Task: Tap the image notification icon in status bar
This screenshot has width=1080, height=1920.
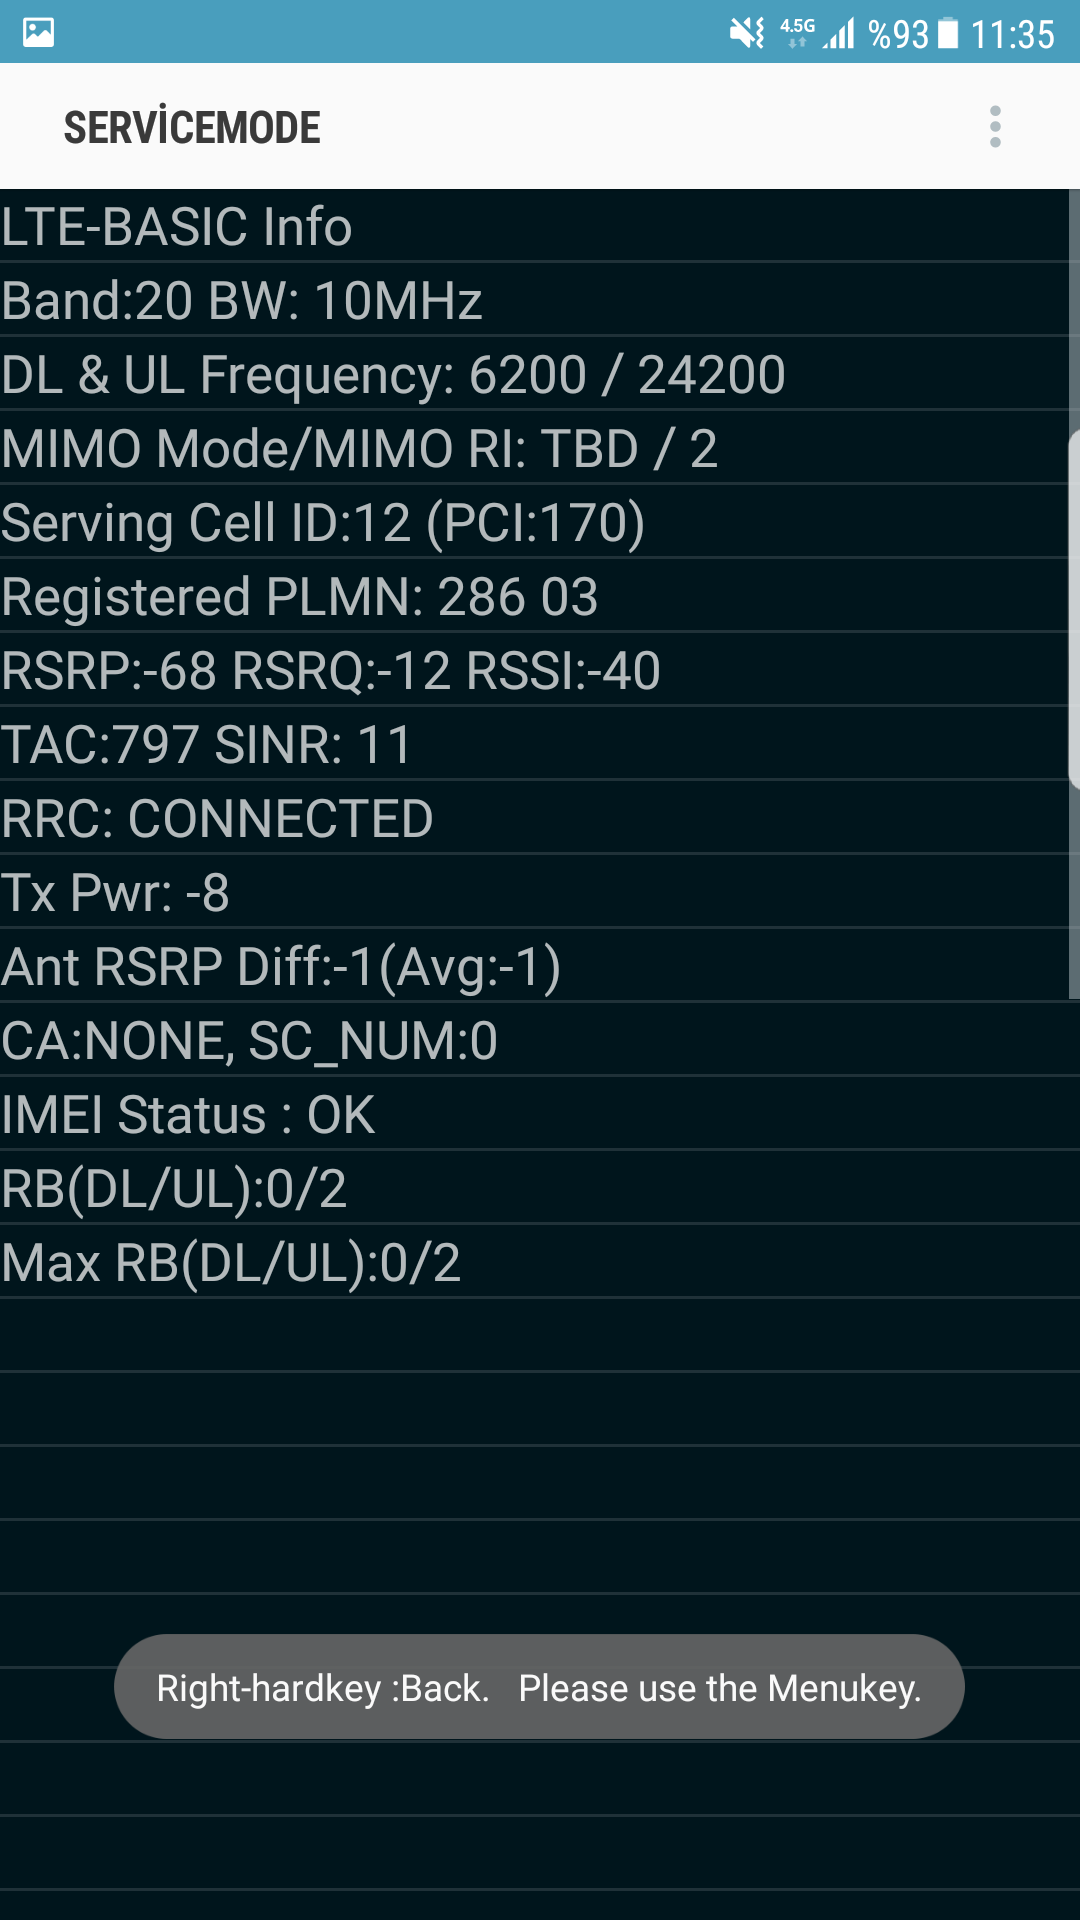Action: [38, 32]
